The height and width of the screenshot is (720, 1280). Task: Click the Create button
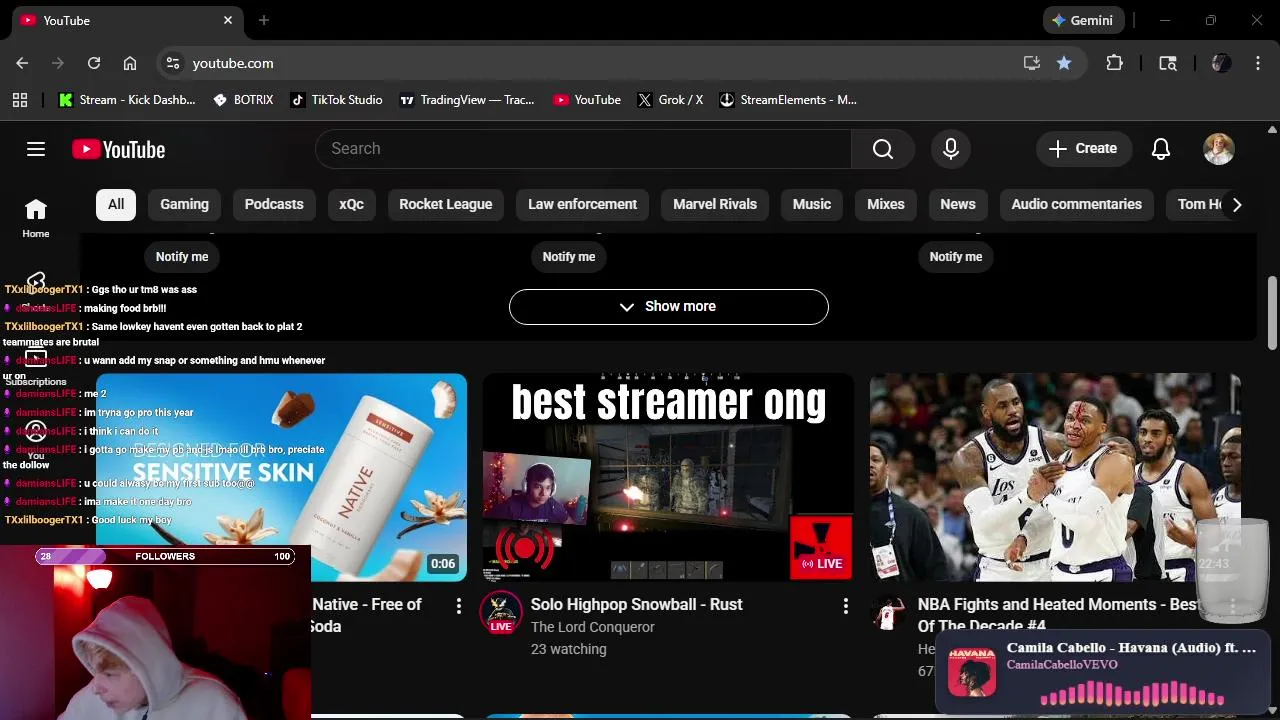1084,149
